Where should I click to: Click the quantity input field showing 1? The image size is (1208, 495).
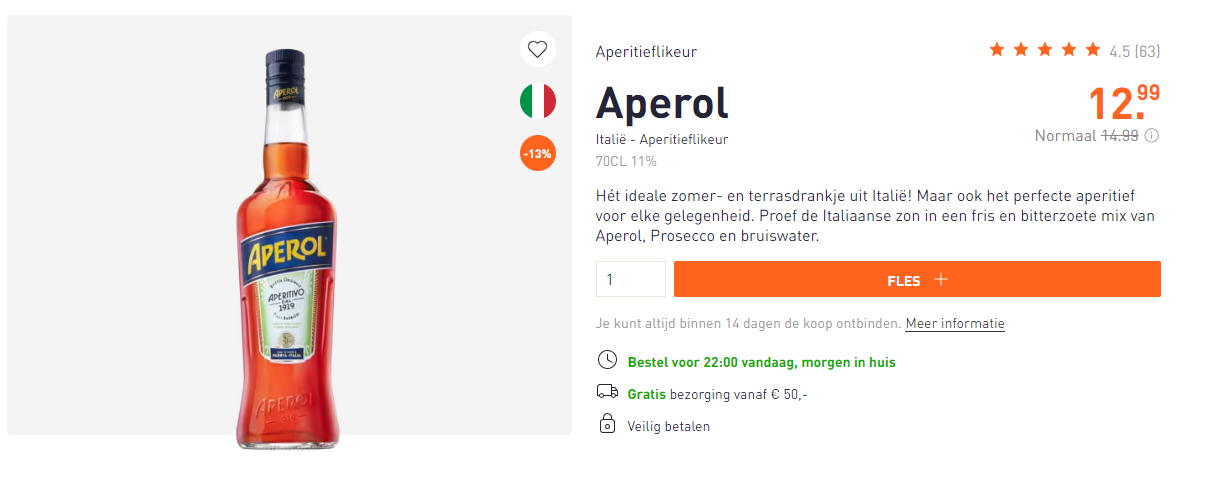tap(631, 279)
